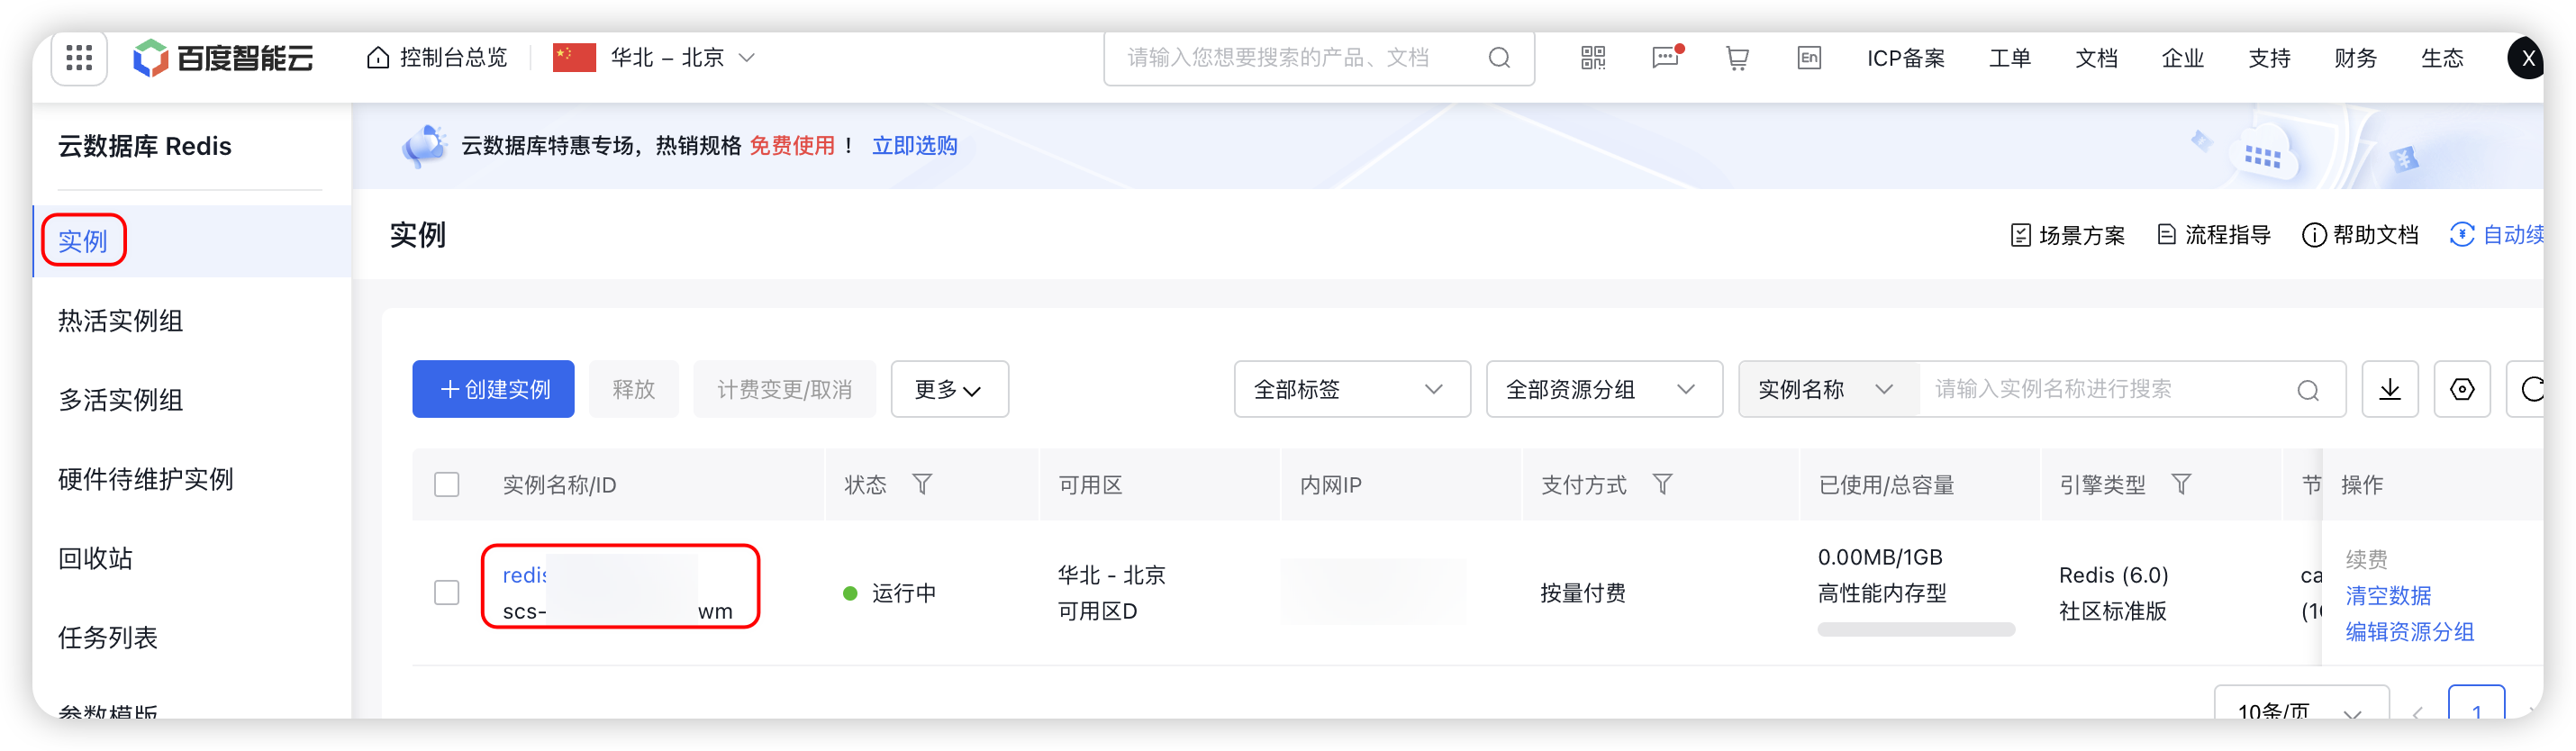The width and height of the screenshot is (2576, 751).
Task: Open 财务 in the top bar
Action: (2355, 58)
